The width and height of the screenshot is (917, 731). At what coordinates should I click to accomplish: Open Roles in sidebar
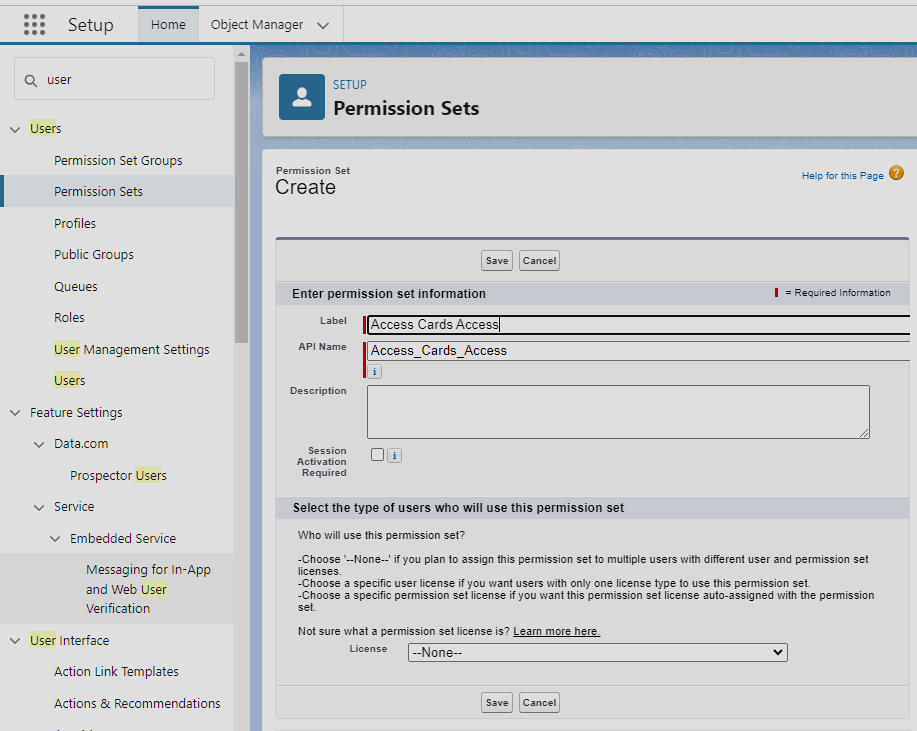[x=69, y=318]
